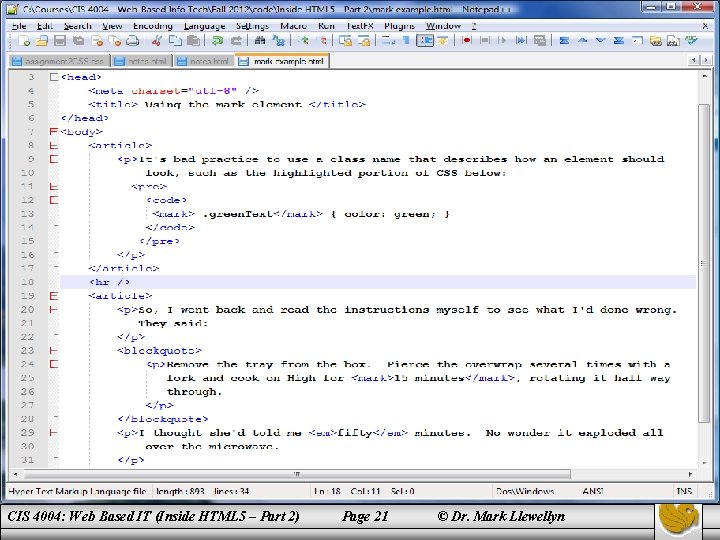Toggle INS insert mode in status bar
Screen dimensions: 720x540
(684, 491)
